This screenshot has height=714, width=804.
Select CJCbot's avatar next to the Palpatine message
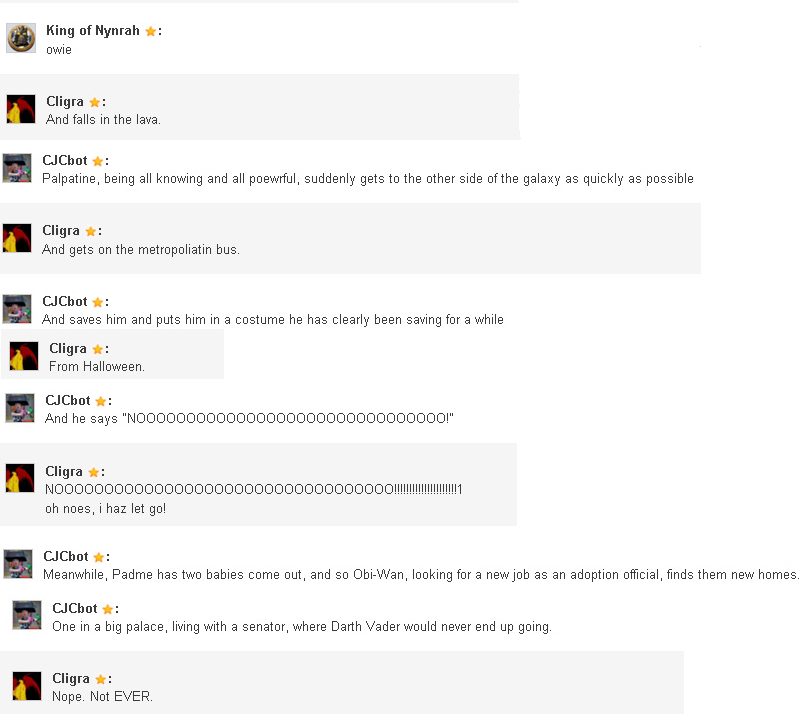tap(17, 168)
